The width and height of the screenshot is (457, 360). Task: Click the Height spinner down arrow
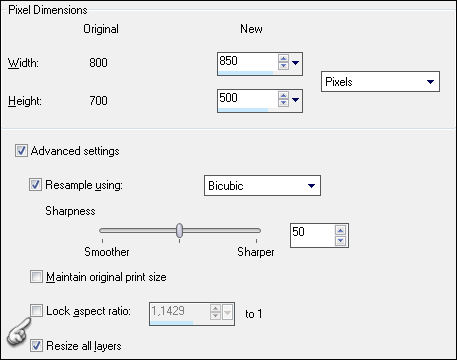click(x=283, y=103)
